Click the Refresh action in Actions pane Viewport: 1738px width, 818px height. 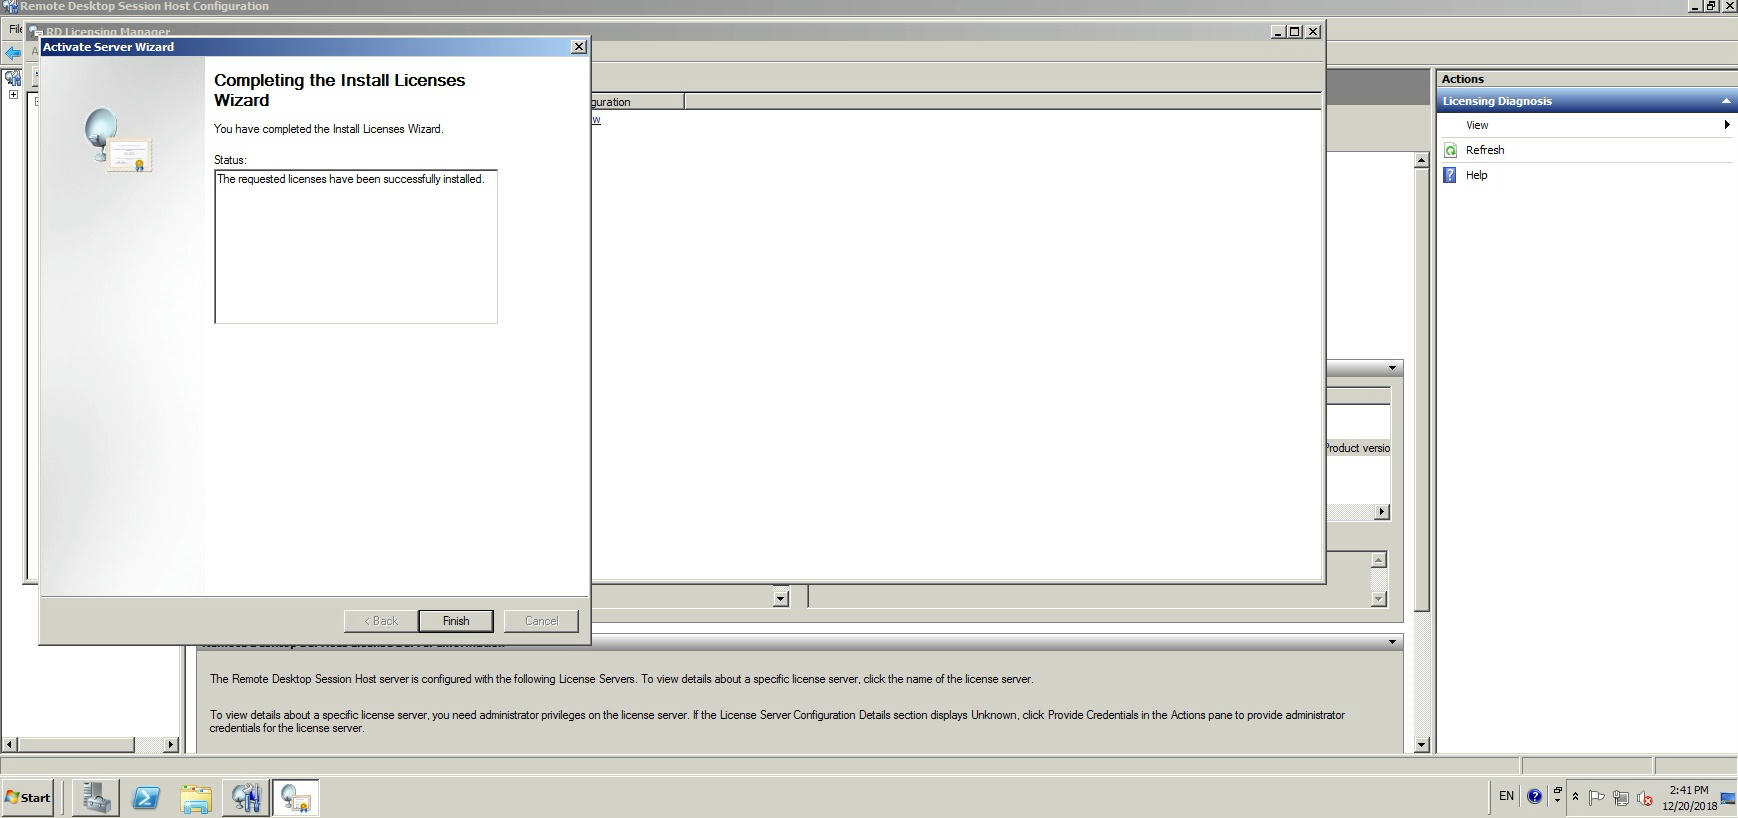click(1484, 150)
